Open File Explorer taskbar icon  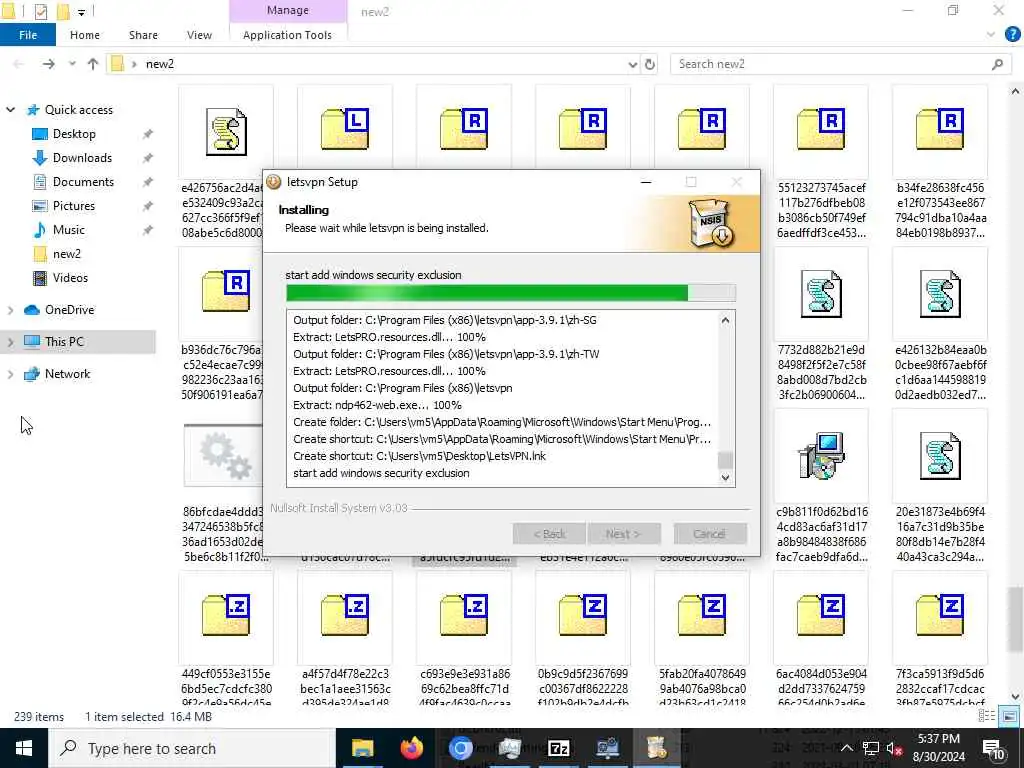(x=362, y=748)
